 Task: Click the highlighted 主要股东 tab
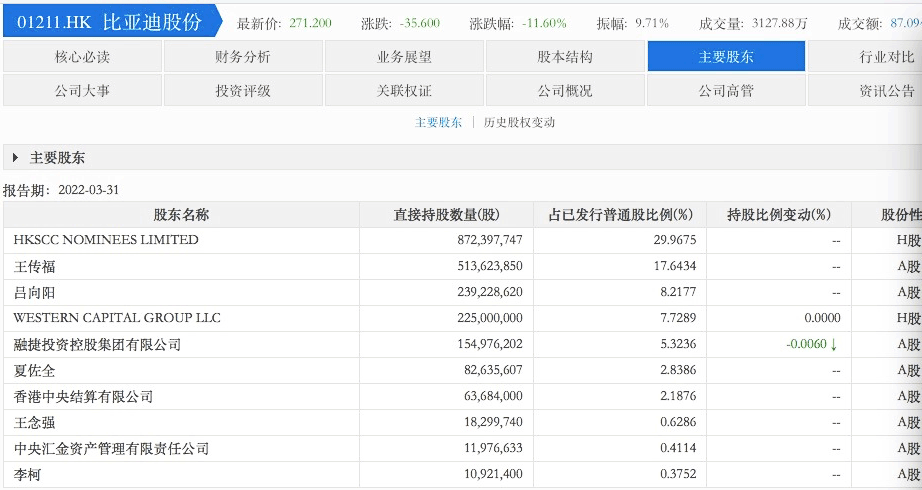tap(726, 57)
